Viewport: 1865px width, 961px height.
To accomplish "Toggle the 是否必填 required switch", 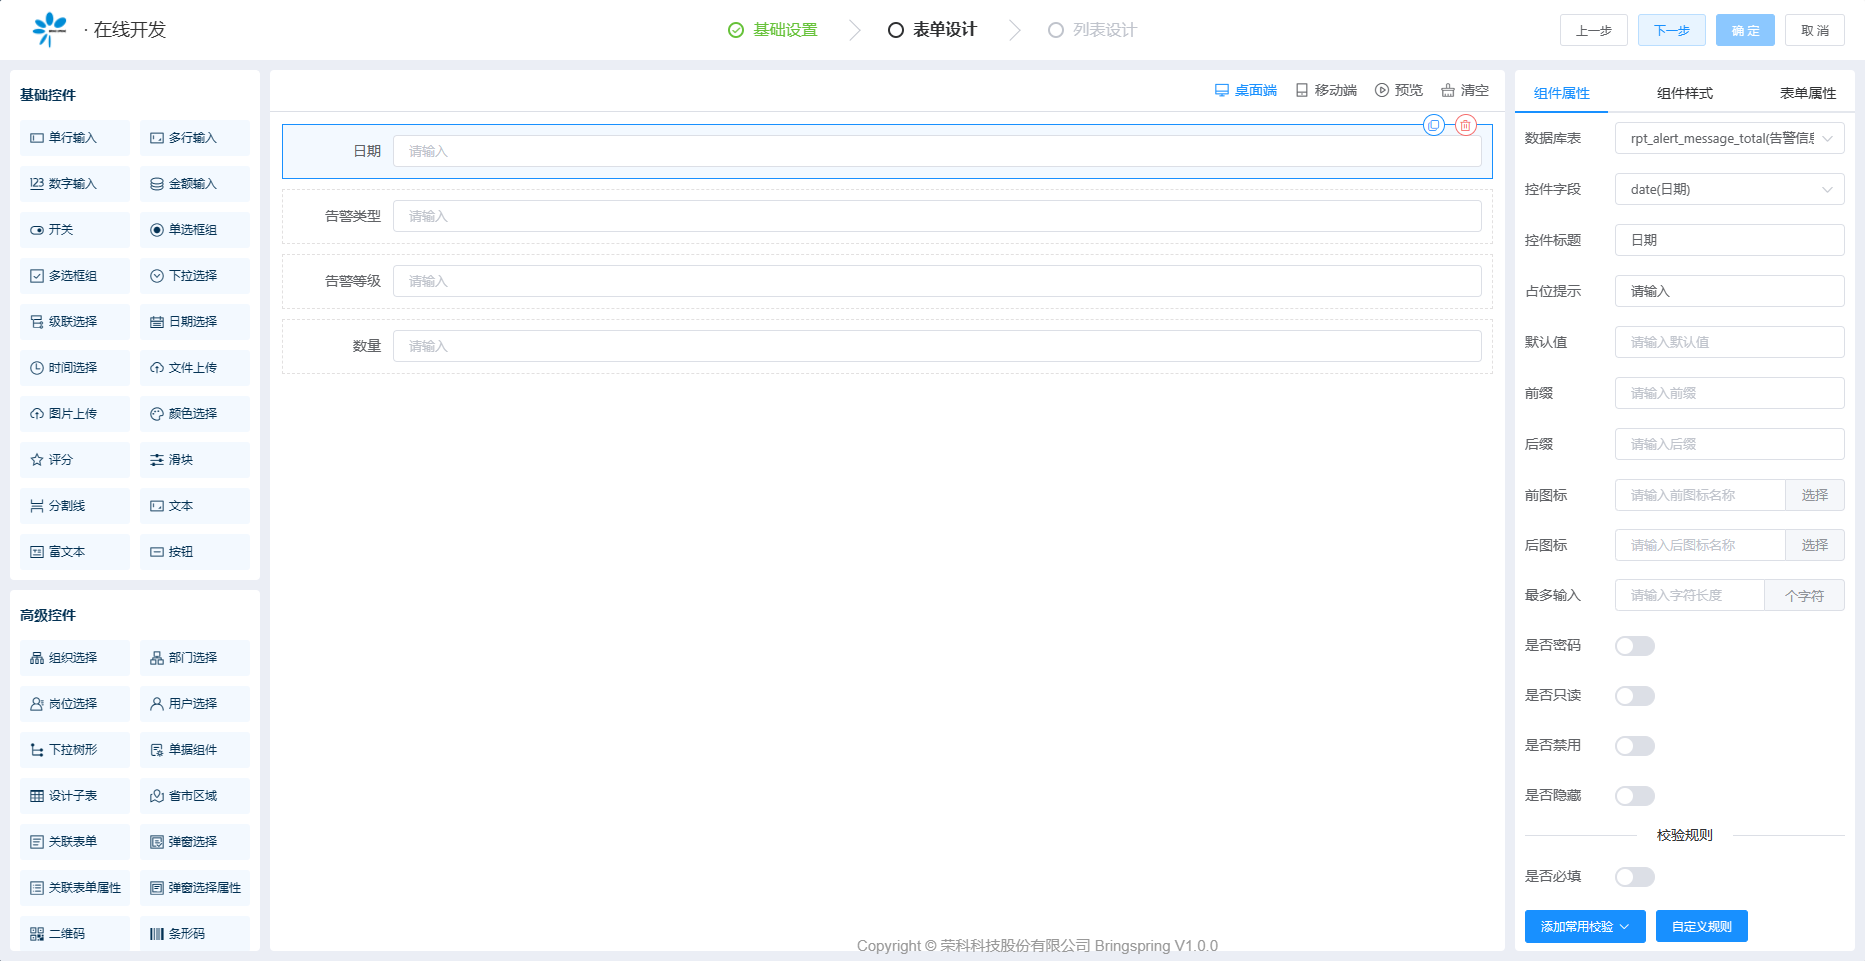I will (1634, 877).
